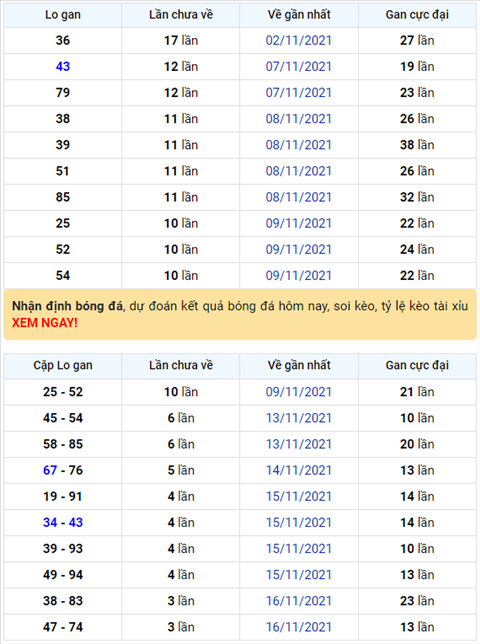
Task: Click '24 lần' in row 52
Action: 417,249
